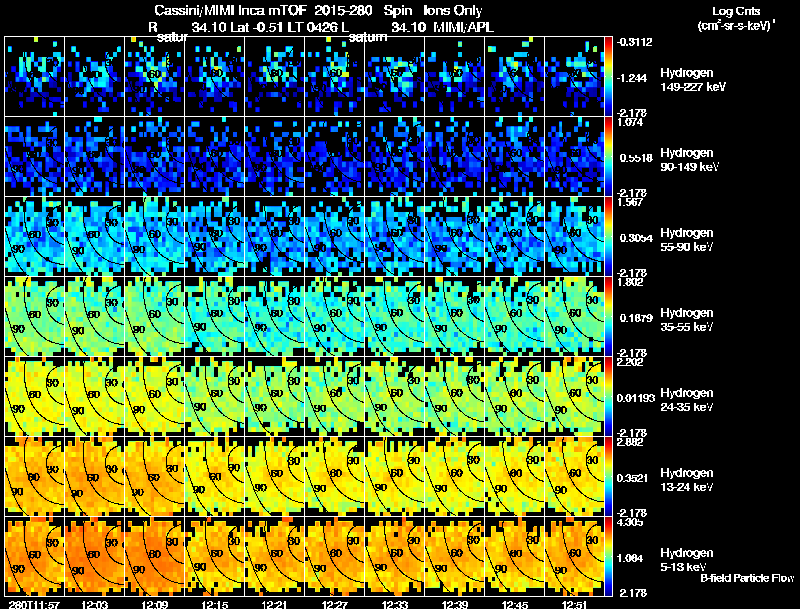
Task: Click the 280T11:57 time label
Action: pos(34,604)
